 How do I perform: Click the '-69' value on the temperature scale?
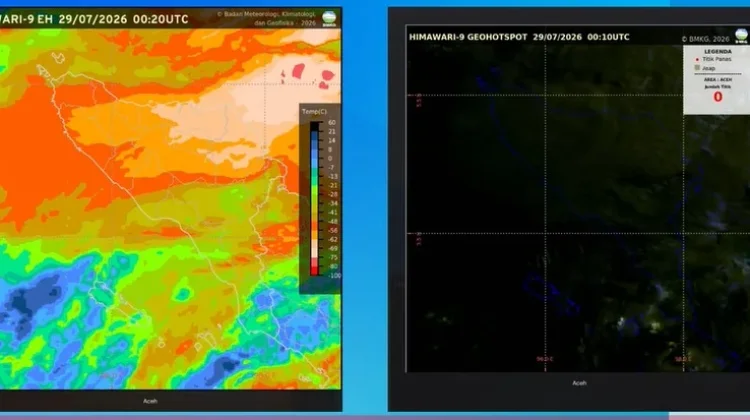332,248
